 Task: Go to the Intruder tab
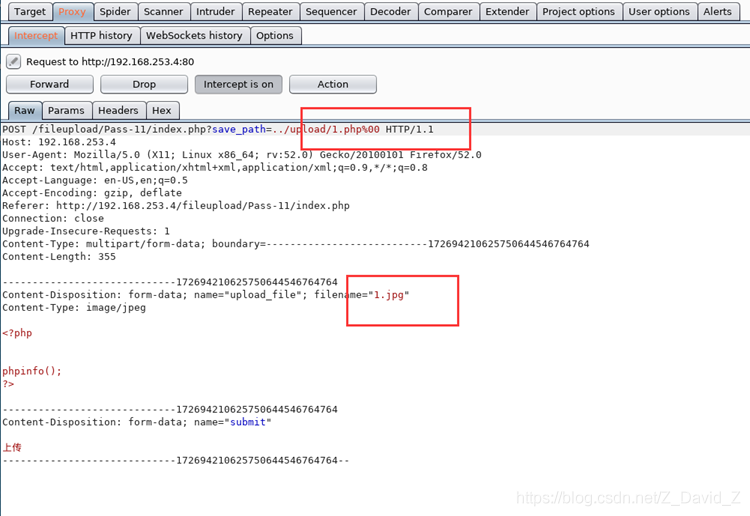pyautogui.click(x=215, y=11)
